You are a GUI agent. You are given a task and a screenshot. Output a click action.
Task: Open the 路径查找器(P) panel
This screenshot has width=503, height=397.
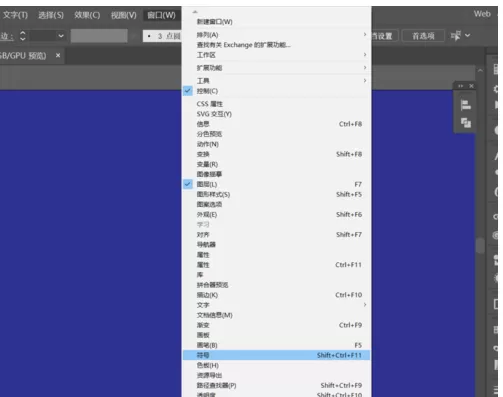pyautogui.click(x=277, y=385)
